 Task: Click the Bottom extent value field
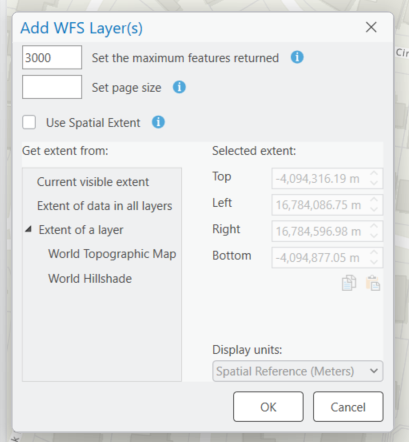327,257
